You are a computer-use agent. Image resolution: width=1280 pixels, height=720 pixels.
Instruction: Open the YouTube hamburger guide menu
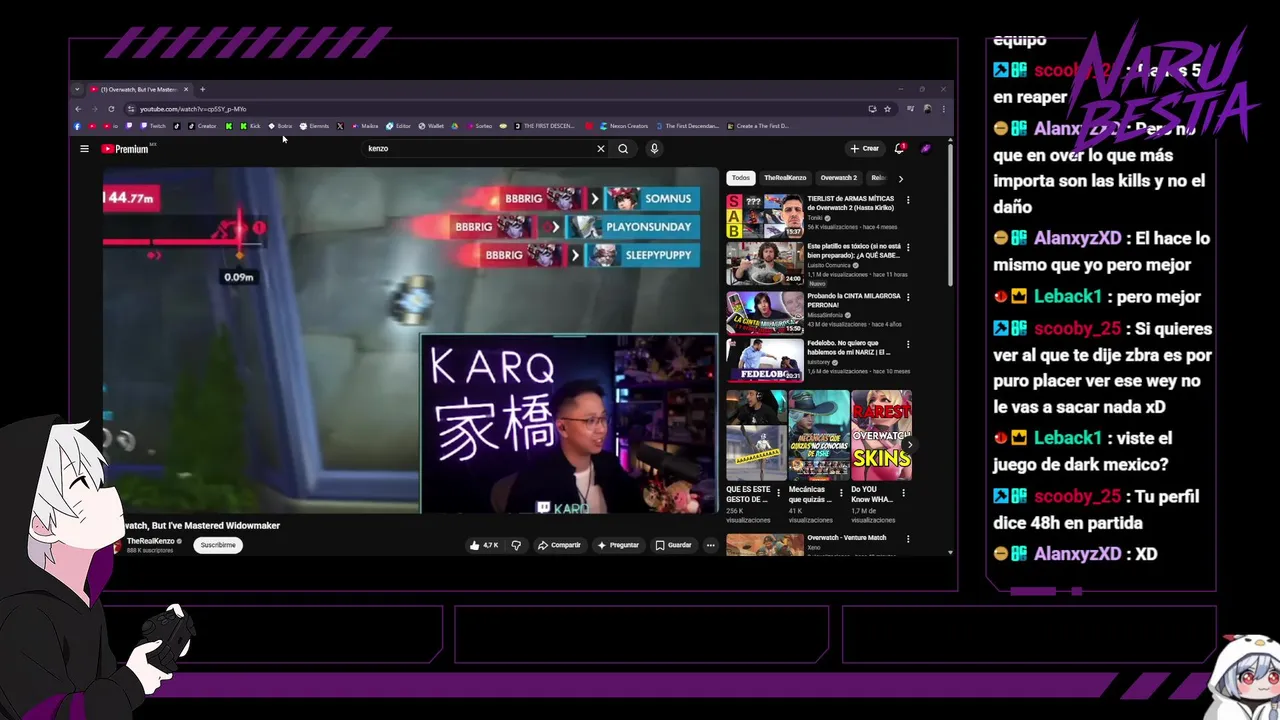point(84,149)
